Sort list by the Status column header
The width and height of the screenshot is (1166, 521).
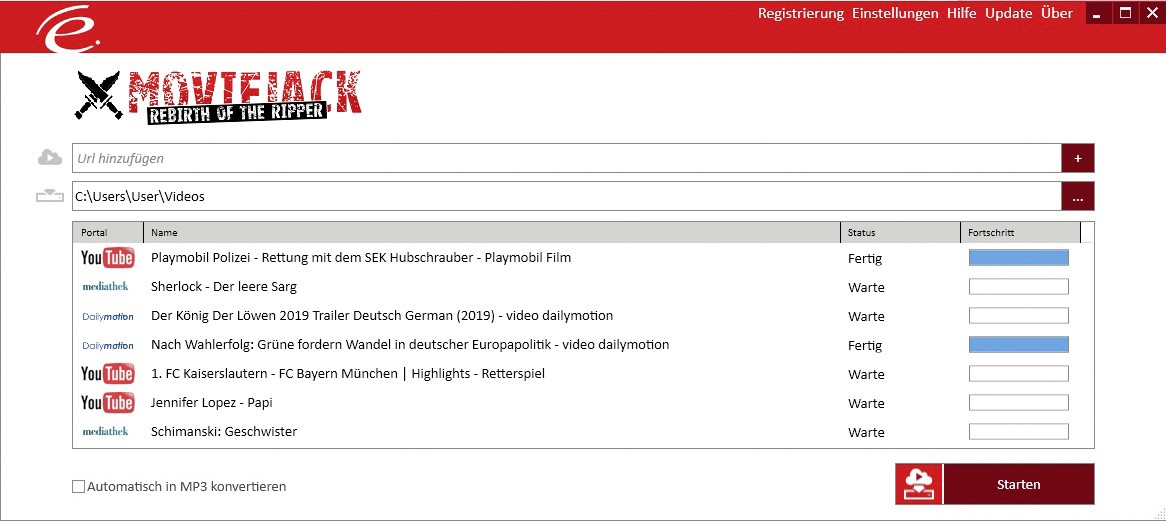[901, 233]
